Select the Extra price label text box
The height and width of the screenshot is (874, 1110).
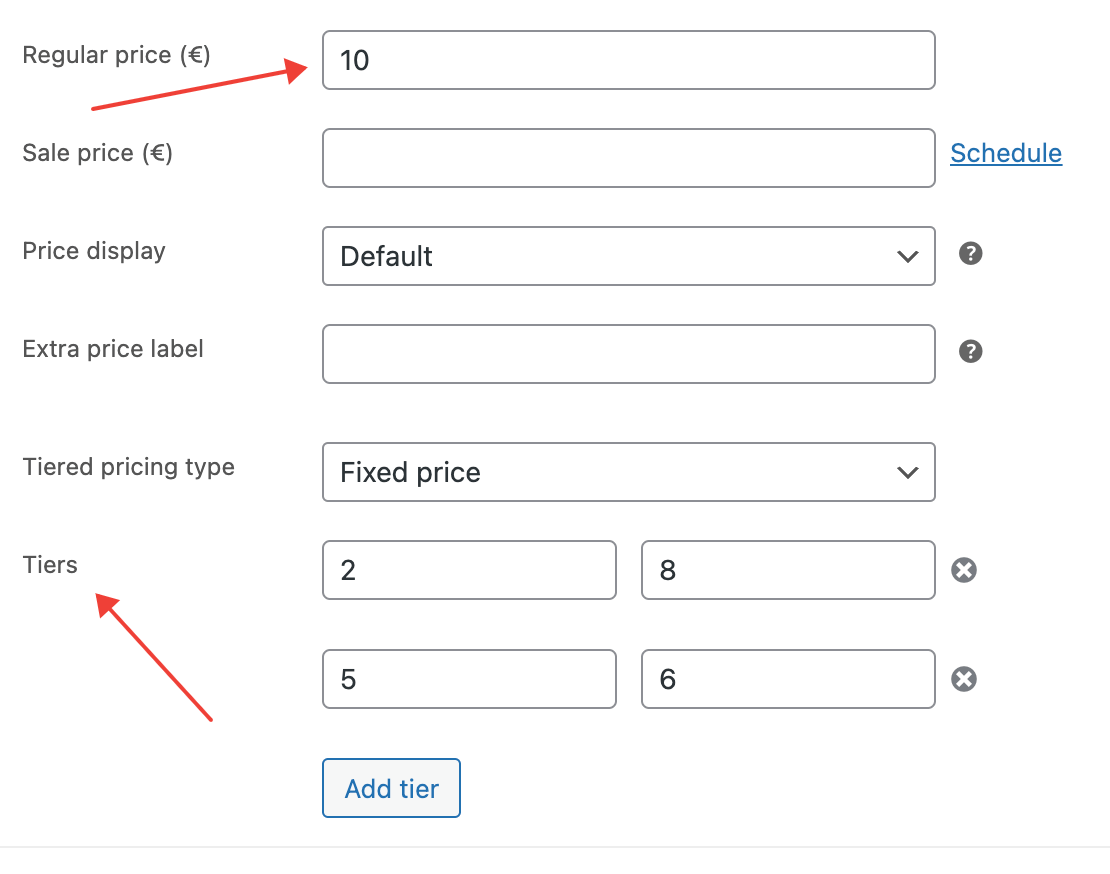click(x=628, y=354)
